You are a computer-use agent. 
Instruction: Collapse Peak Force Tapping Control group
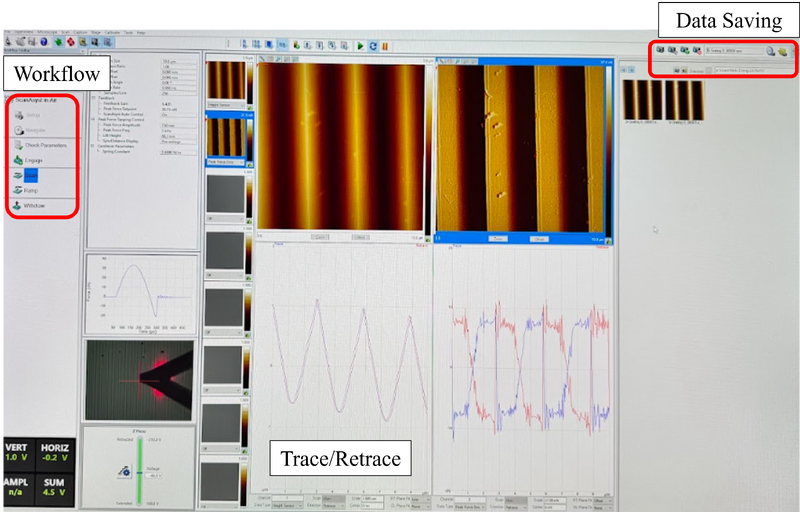pyautogui.click(x=91, y=118)
